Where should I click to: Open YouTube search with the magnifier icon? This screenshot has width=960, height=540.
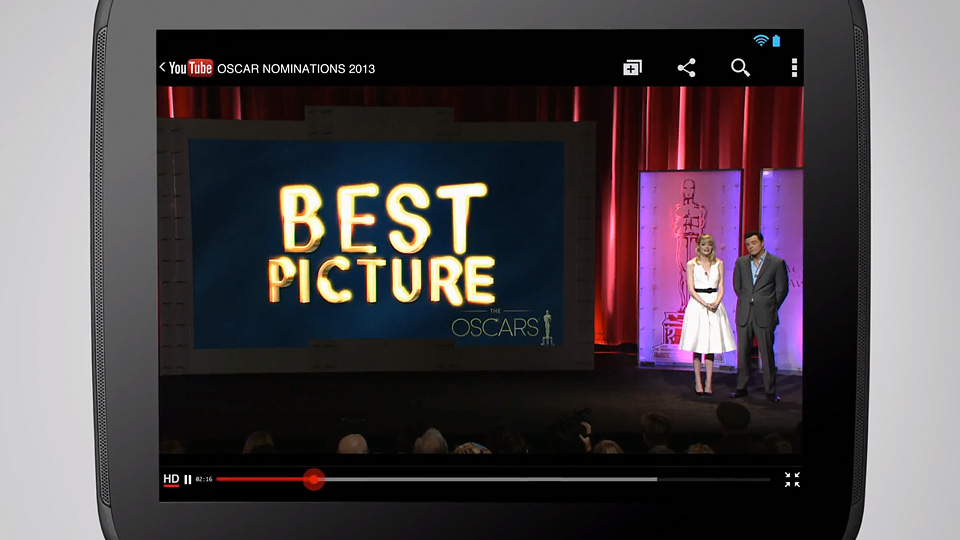tap(740, 68)
